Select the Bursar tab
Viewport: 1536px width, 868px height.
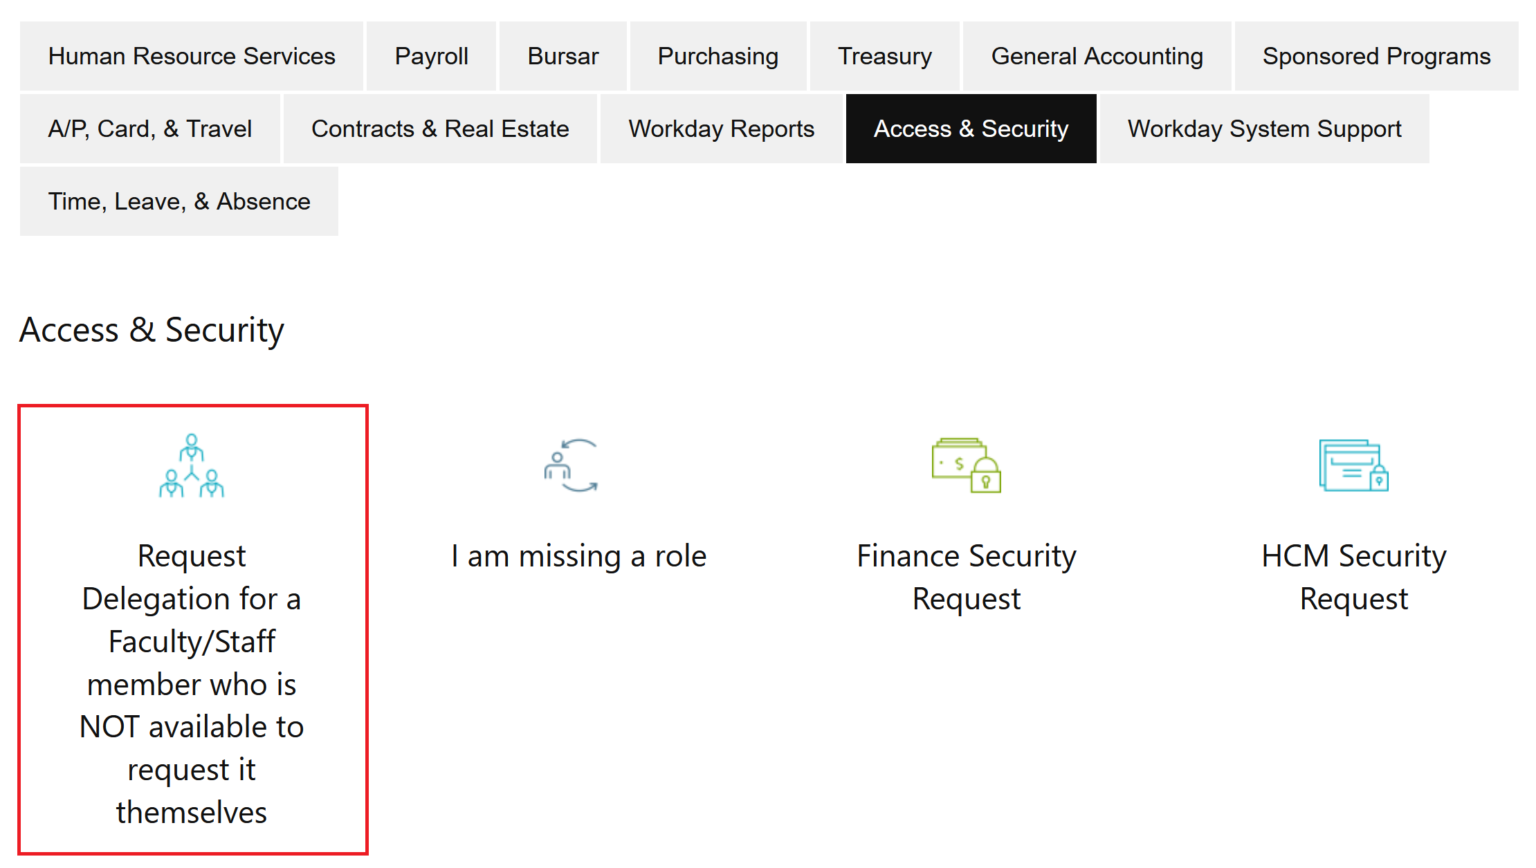point(562,56)
